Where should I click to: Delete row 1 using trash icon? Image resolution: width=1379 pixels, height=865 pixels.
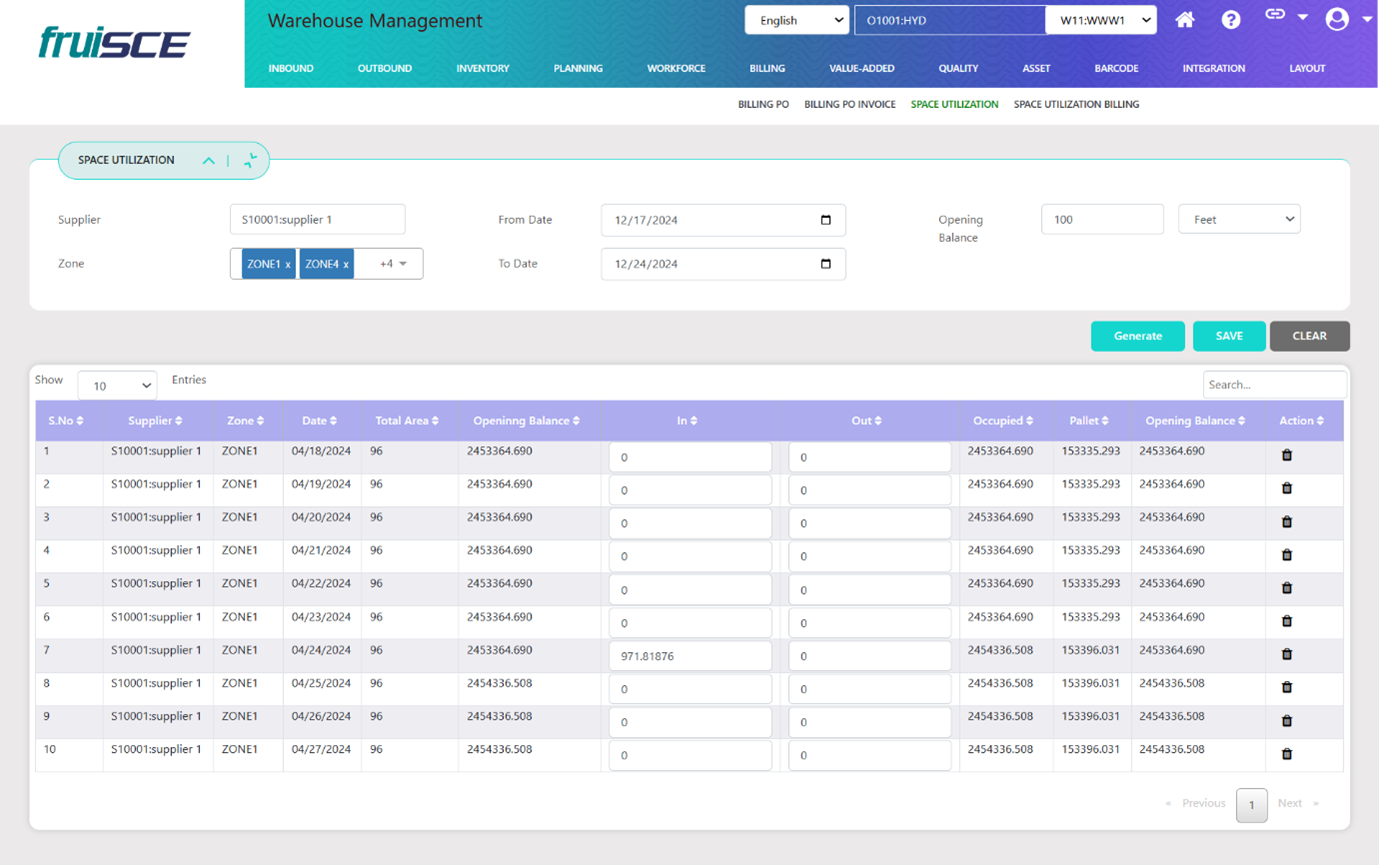(1287, 455)
